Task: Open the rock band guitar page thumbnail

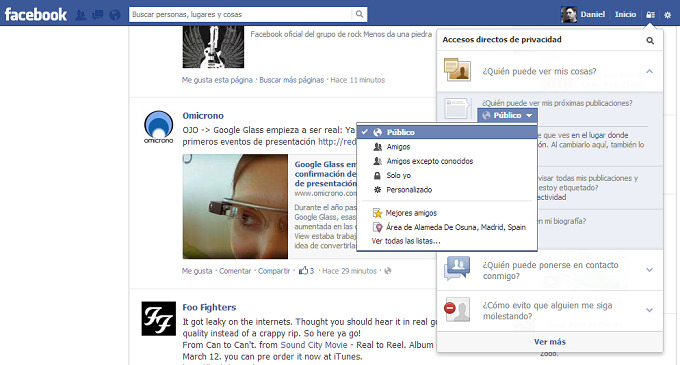Action: 213,47
